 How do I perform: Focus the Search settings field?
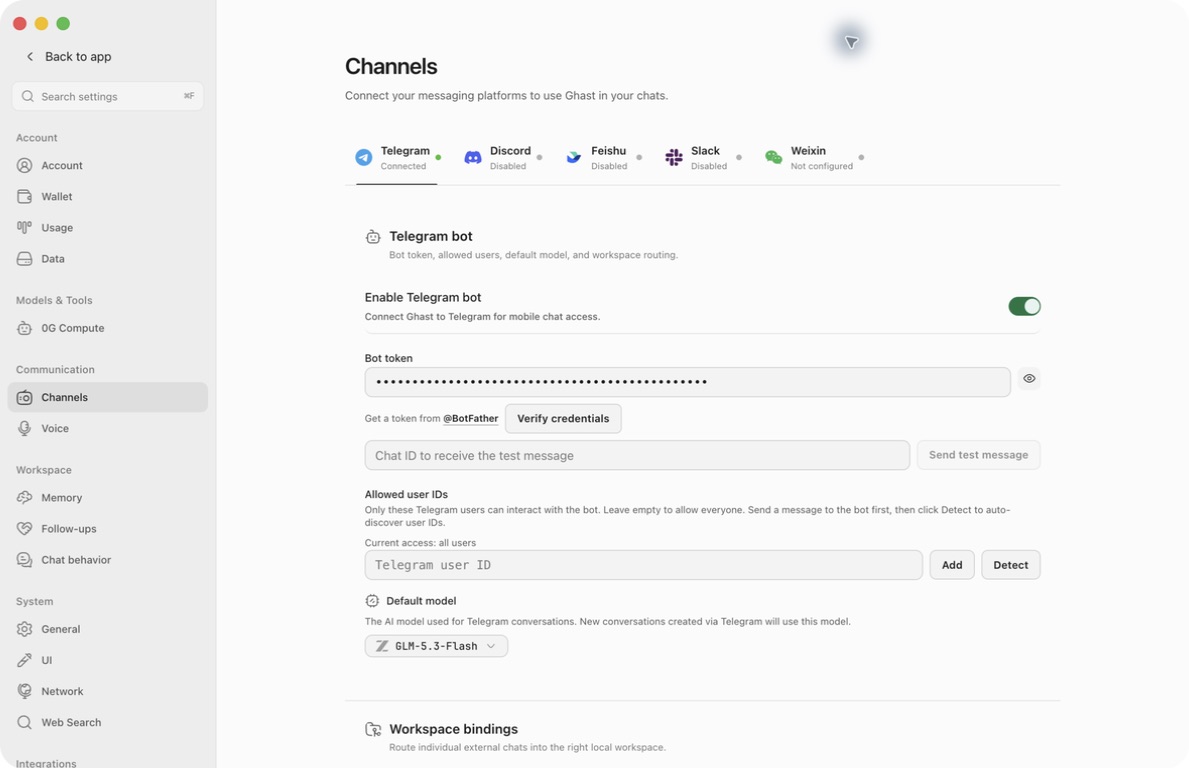(108, 96)
